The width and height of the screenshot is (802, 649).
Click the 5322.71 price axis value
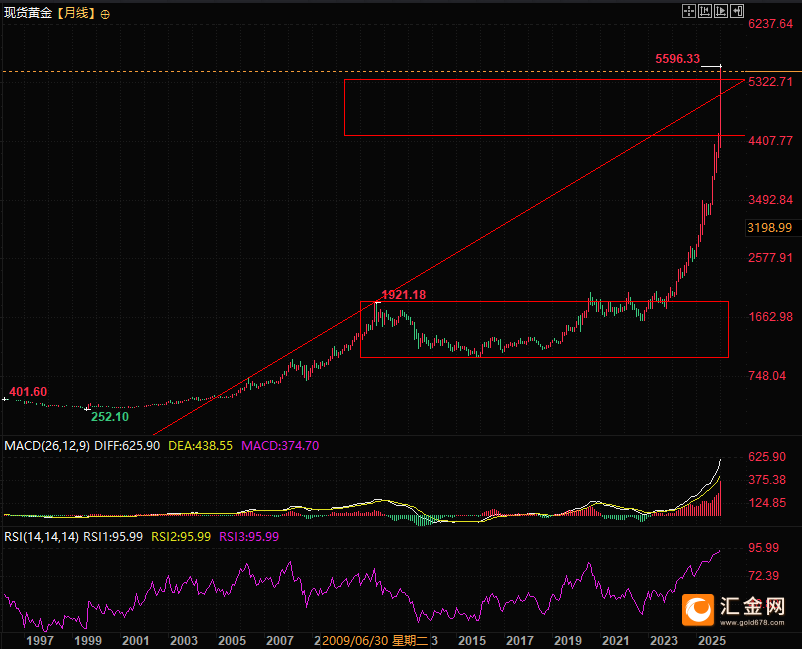click(770, 82)
